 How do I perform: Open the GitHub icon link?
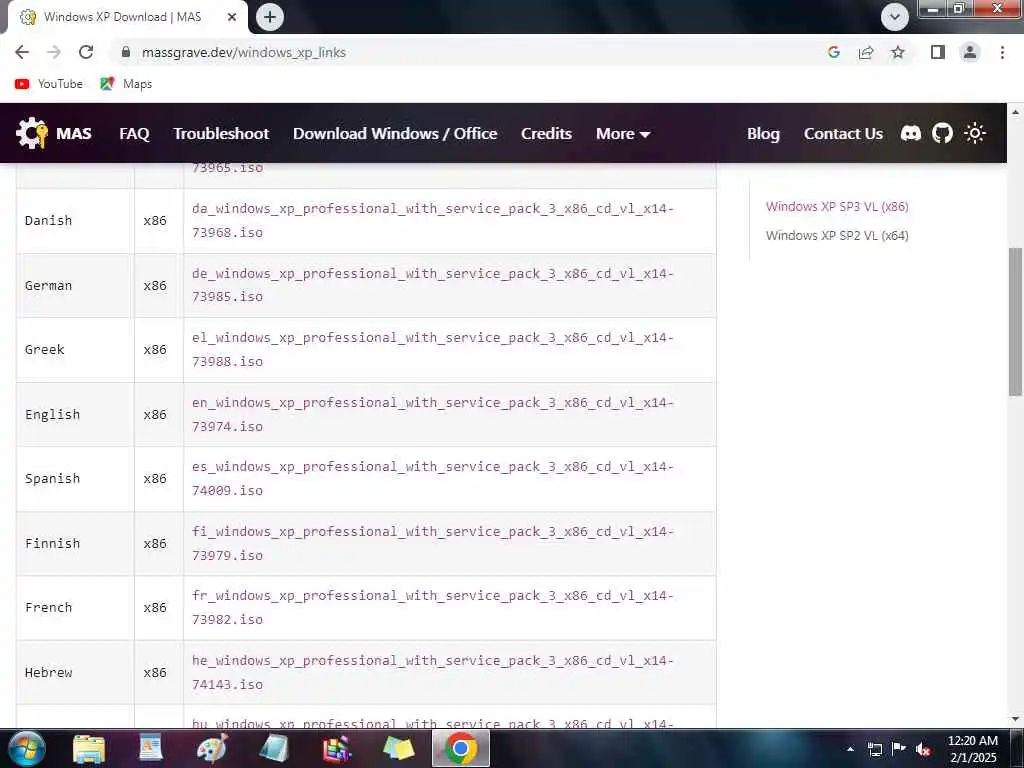pyautogui.click(x=942, y=133)
